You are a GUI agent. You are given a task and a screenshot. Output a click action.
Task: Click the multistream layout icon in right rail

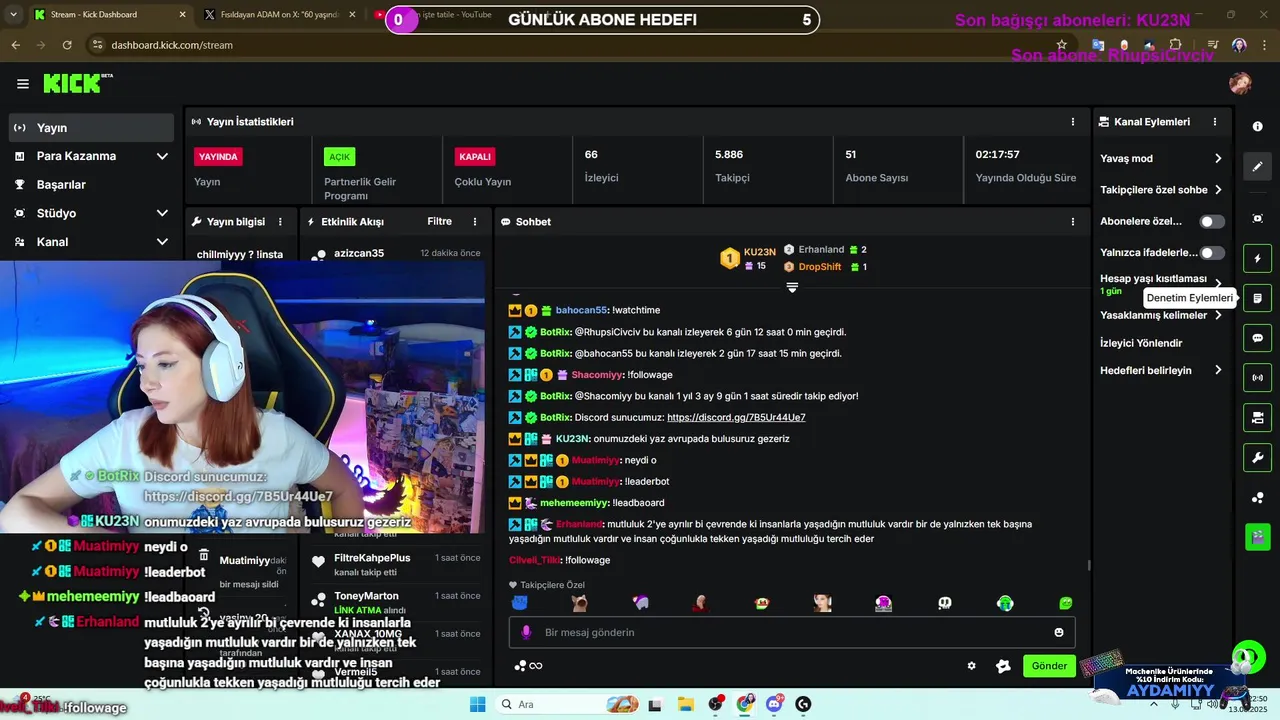(1257, 417)
